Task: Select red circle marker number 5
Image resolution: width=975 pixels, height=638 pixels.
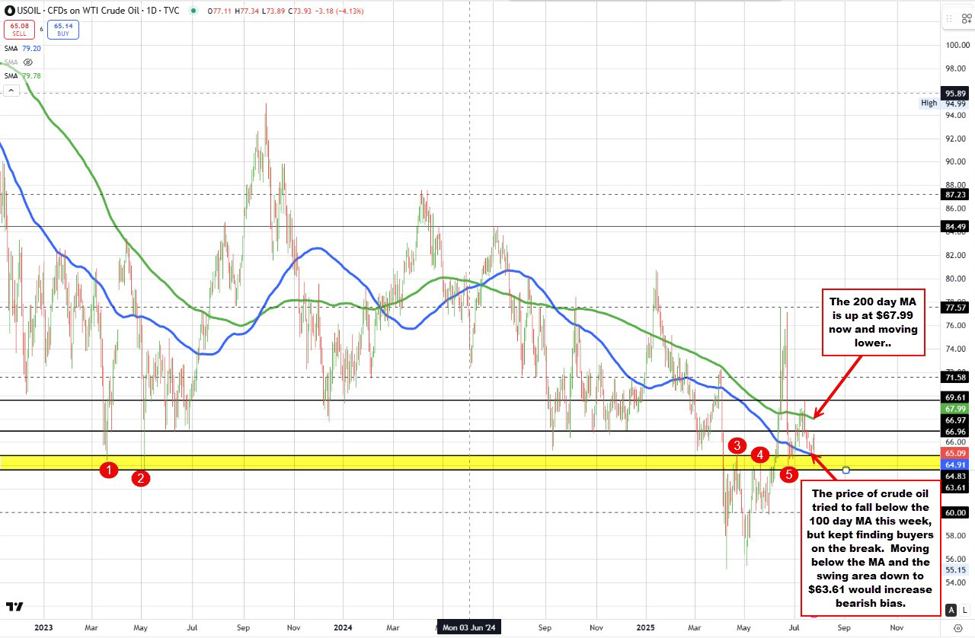Action: 790,474
